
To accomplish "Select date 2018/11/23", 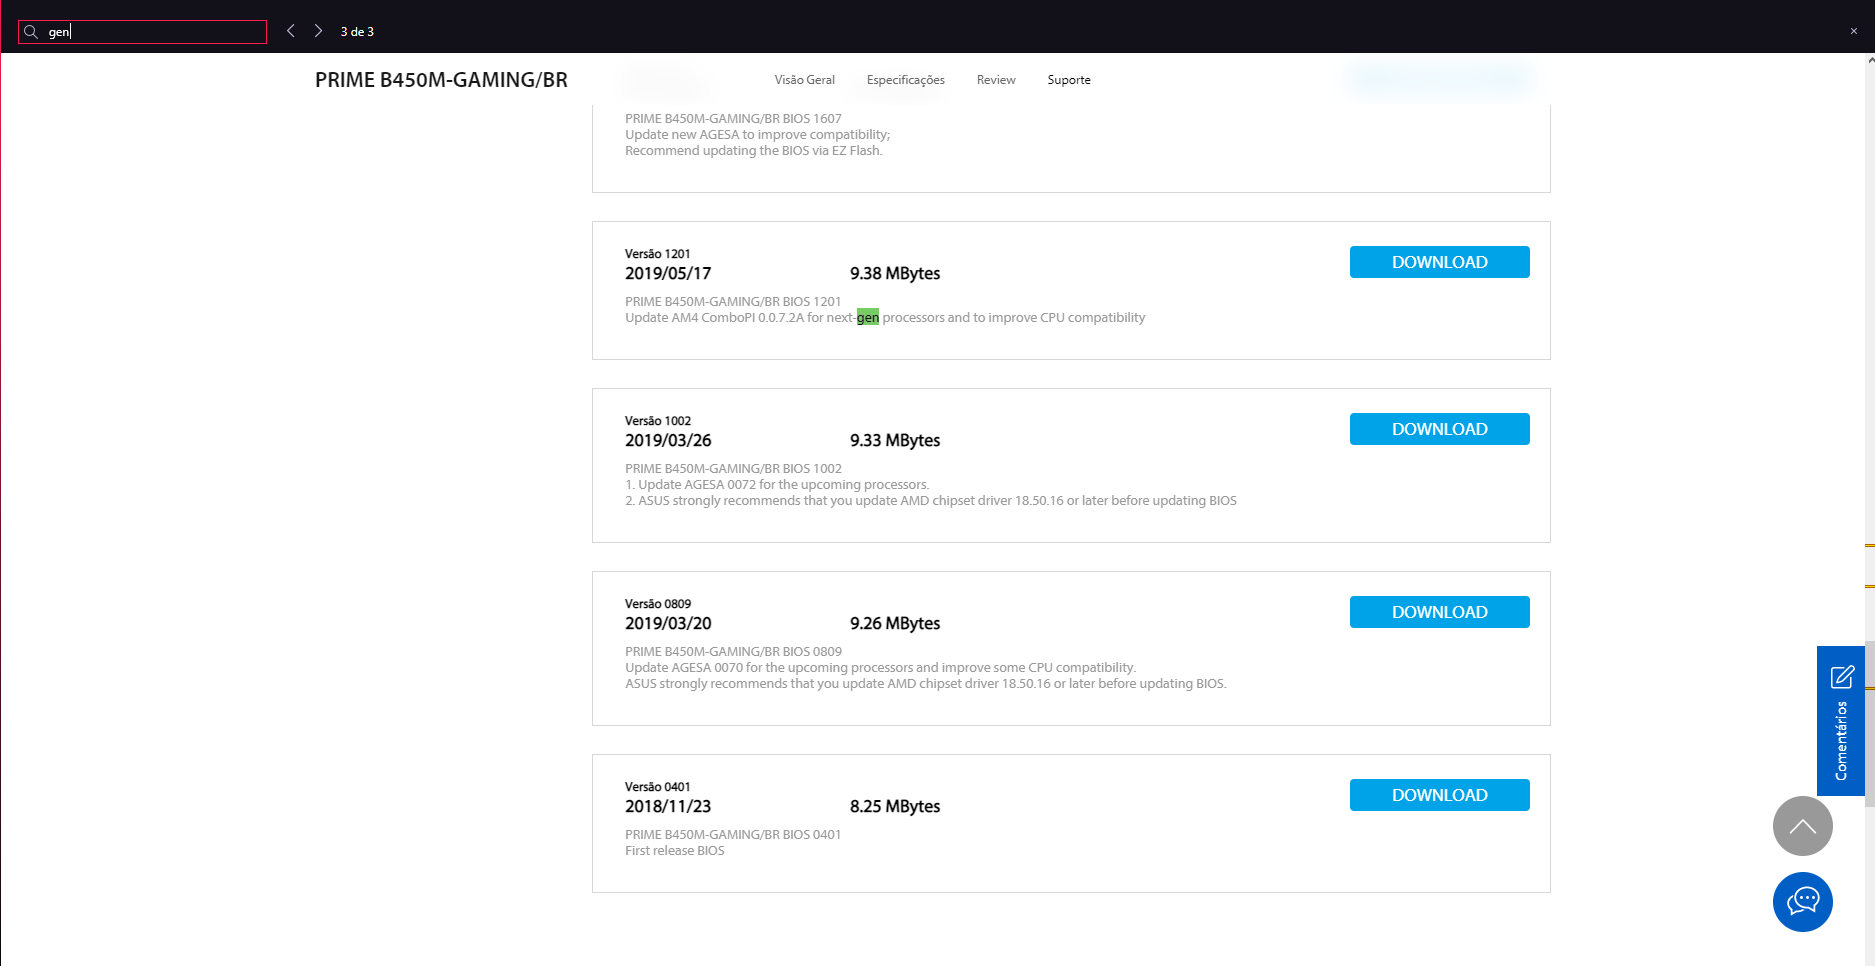I will 668,806.
